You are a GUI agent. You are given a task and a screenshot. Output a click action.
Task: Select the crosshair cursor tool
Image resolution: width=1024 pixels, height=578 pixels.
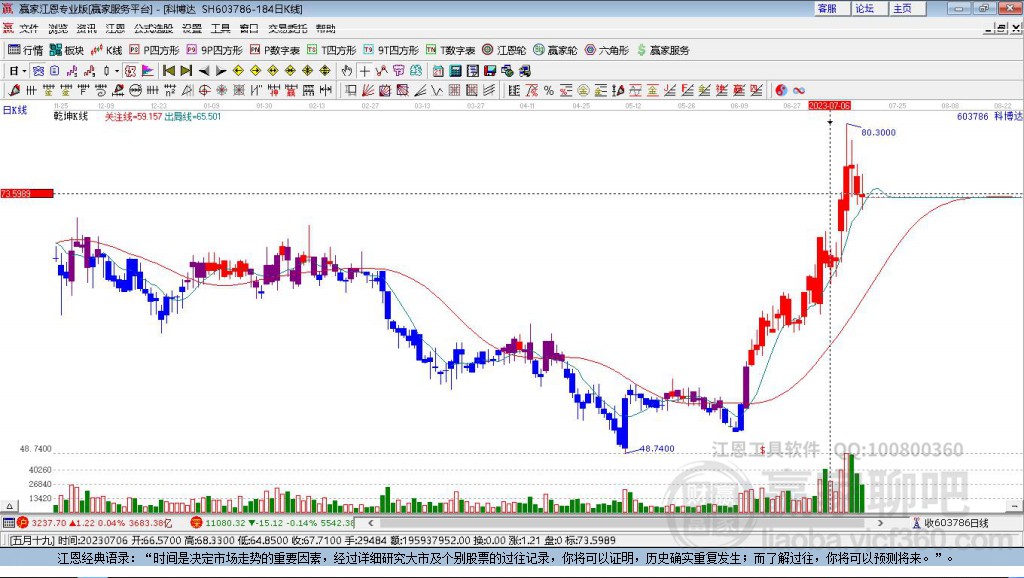pyautogui.click(x=364, y=71)
